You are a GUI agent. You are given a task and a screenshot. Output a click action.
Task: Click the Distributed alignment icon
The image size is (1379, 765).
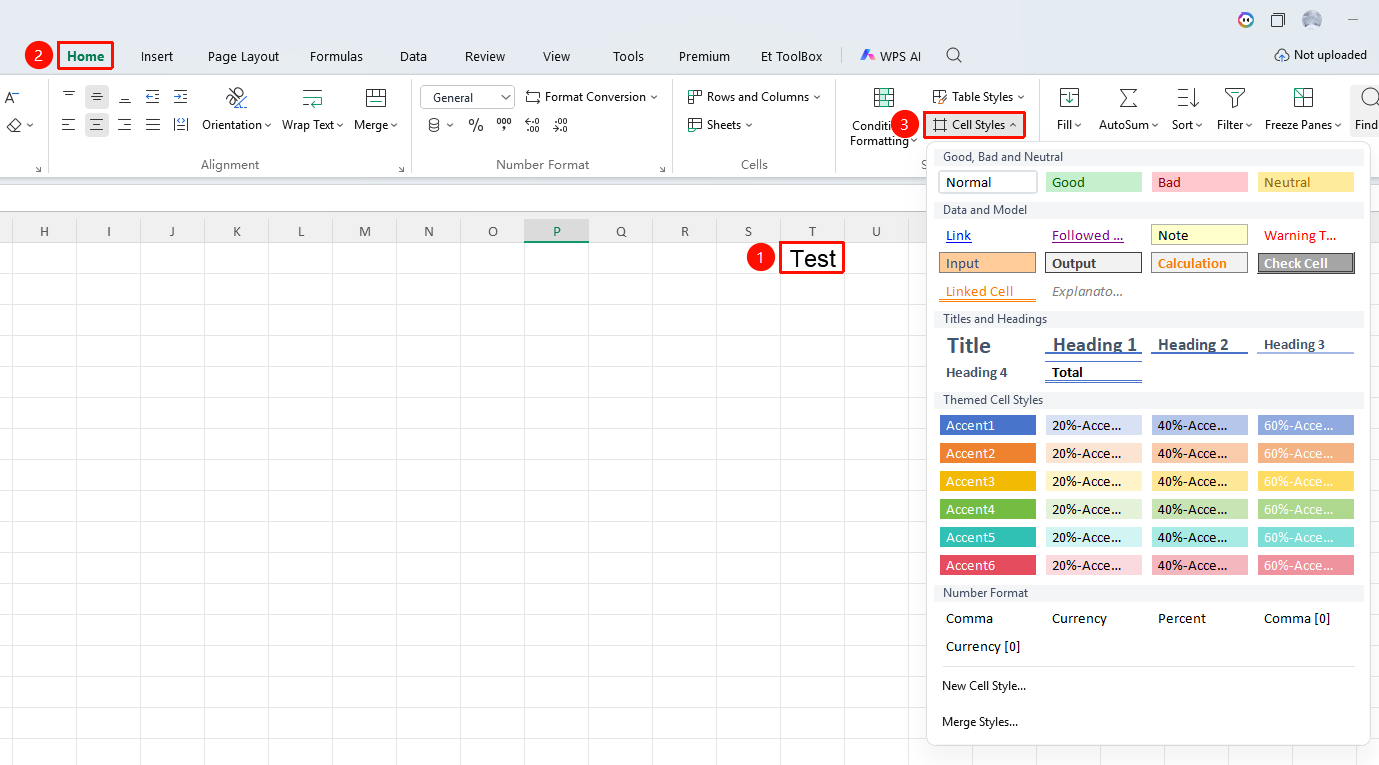point(181,125)
